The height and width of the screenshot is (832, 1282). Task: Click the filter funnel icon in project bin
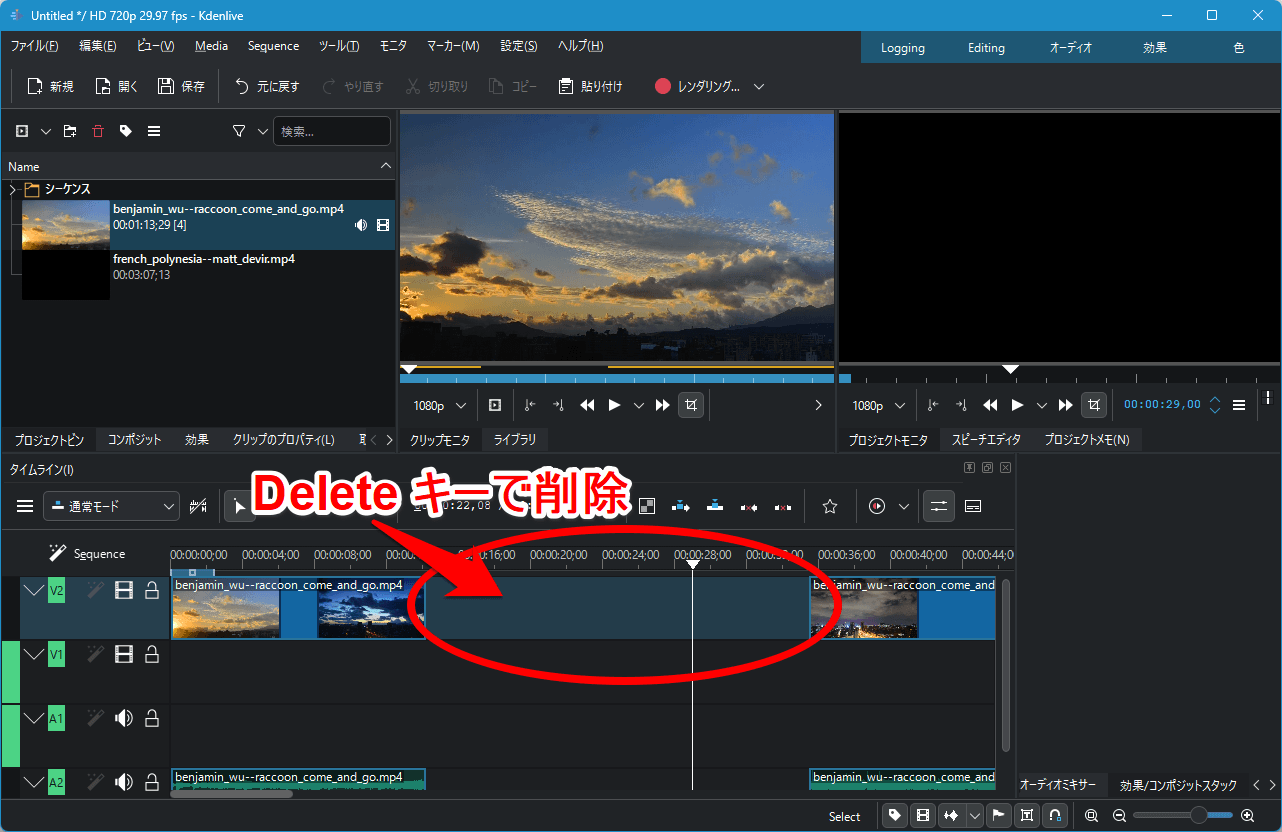239,131
